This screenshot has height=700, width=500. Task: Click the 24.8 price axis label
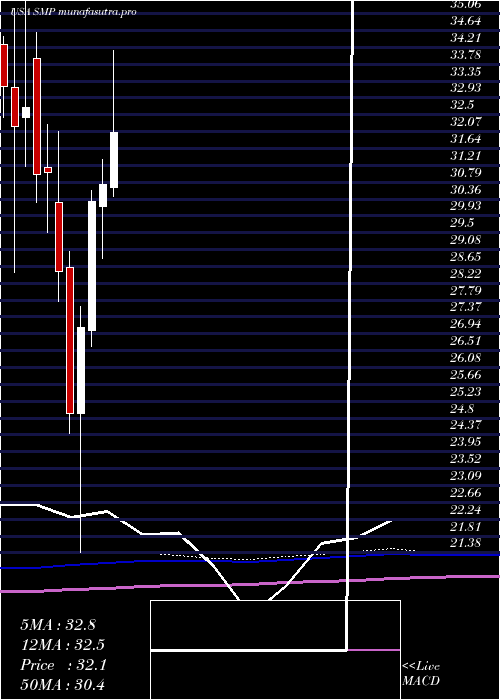[x=462, y=409]
